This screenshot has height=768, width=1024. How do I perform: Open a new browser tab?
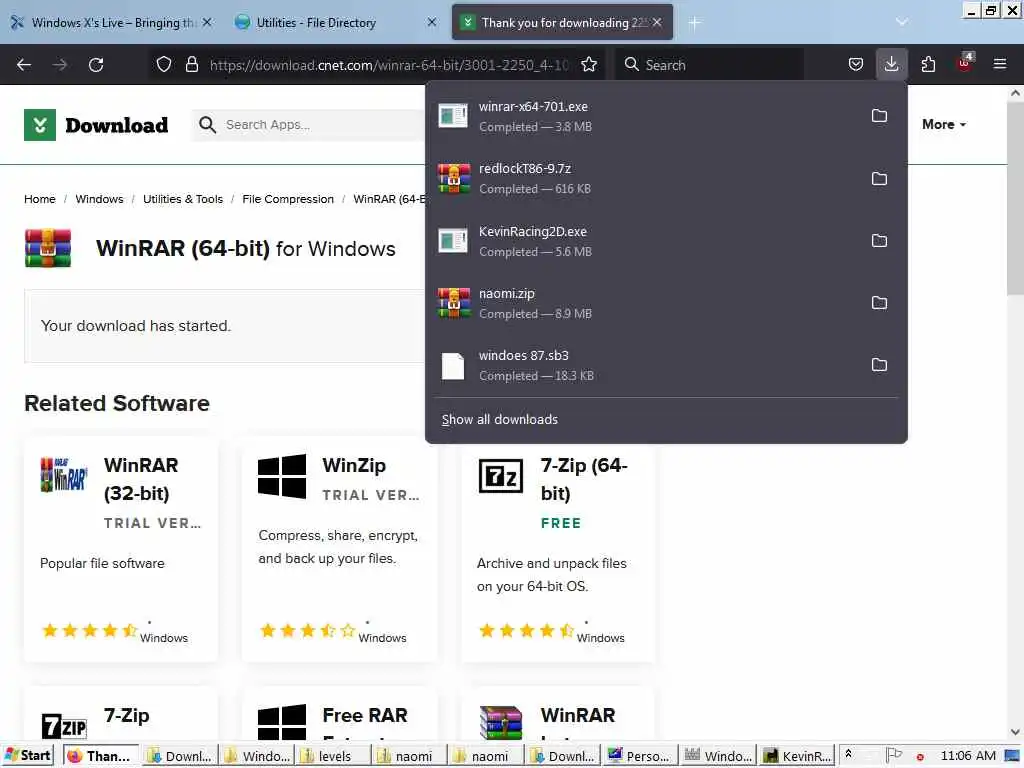click(694, 23)
